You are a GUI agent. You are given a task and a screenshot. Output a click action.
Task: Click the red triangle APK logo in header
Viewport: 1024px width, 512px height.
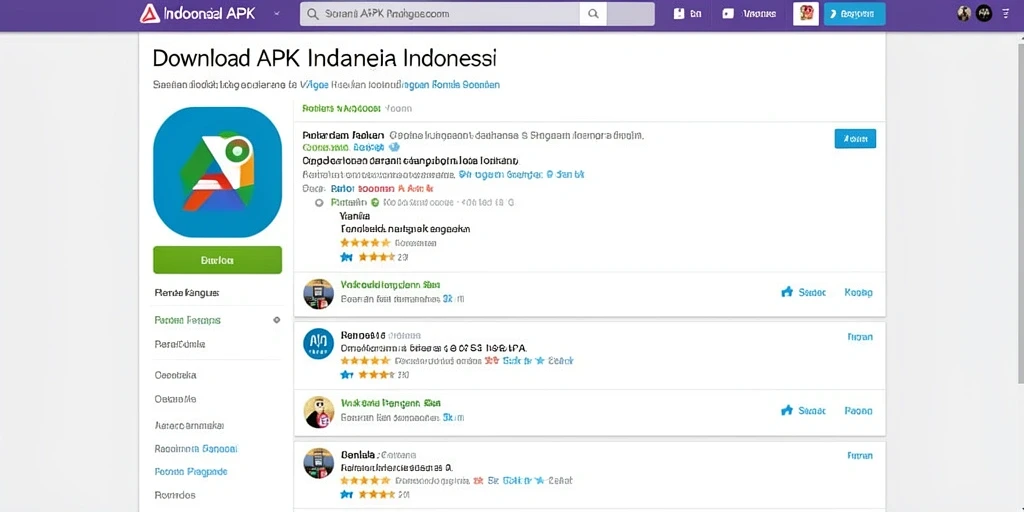(x=150, y=14)
